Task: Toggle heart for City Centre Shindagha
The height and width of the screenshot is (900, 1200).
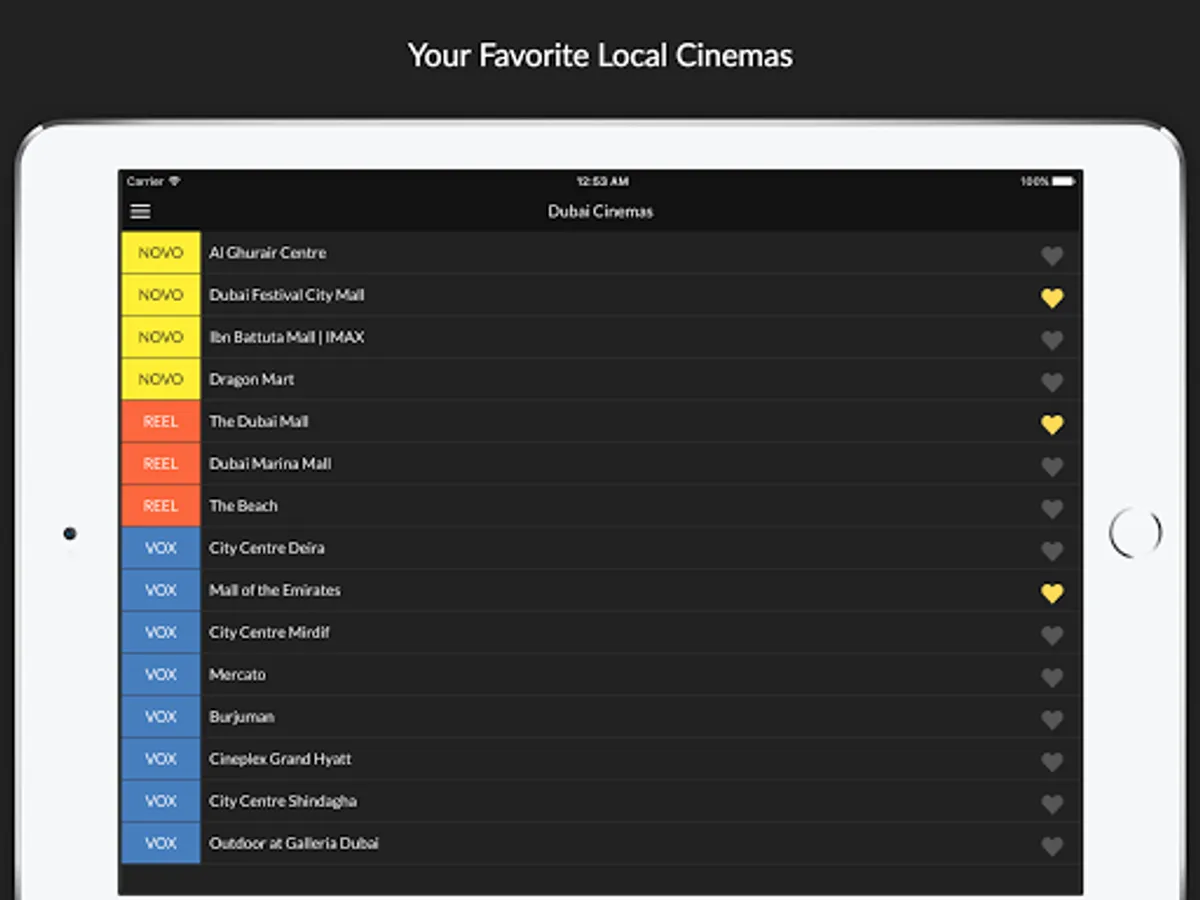Action: point(1052,804)
